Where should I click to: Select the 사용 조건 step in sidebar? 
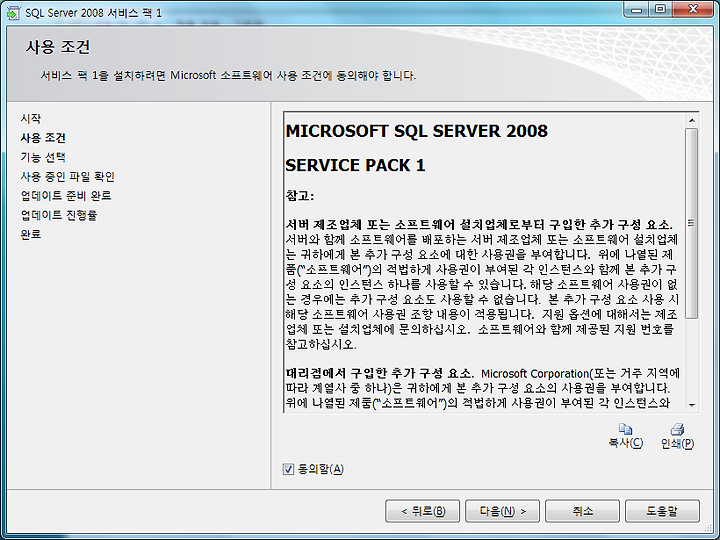43,138
